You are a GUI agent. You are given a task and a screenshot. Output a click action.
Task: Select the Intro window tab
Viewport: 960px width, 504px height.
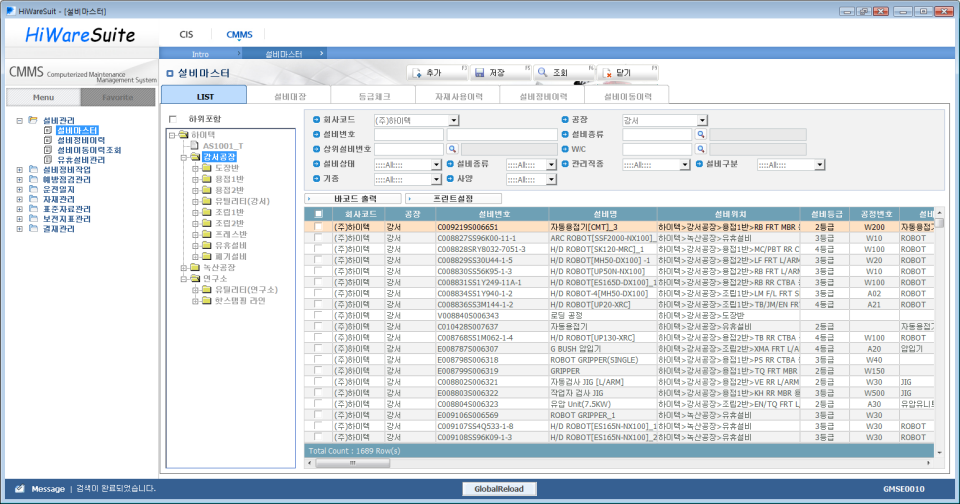coord(200,54)
